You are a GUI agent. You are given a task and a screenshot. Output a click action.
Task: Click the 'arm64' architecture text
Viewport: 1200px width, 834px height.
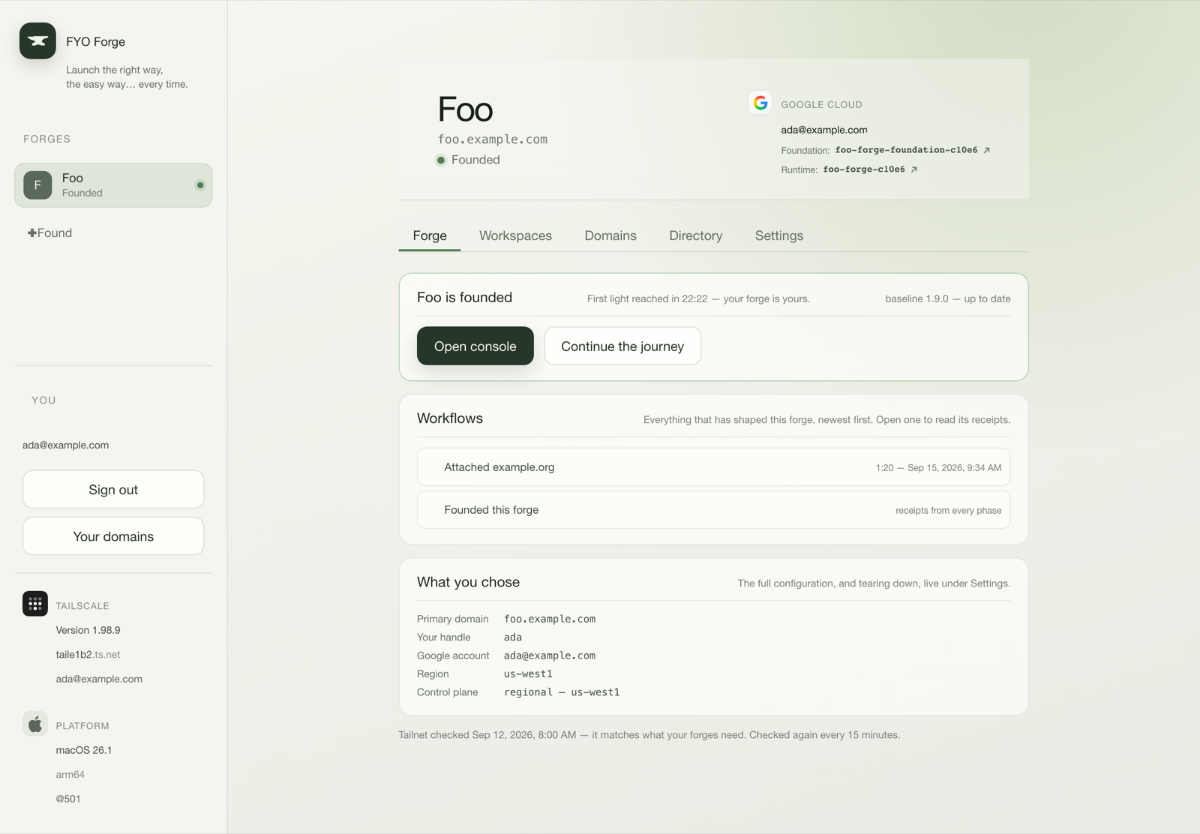click(x=70, y=774)
